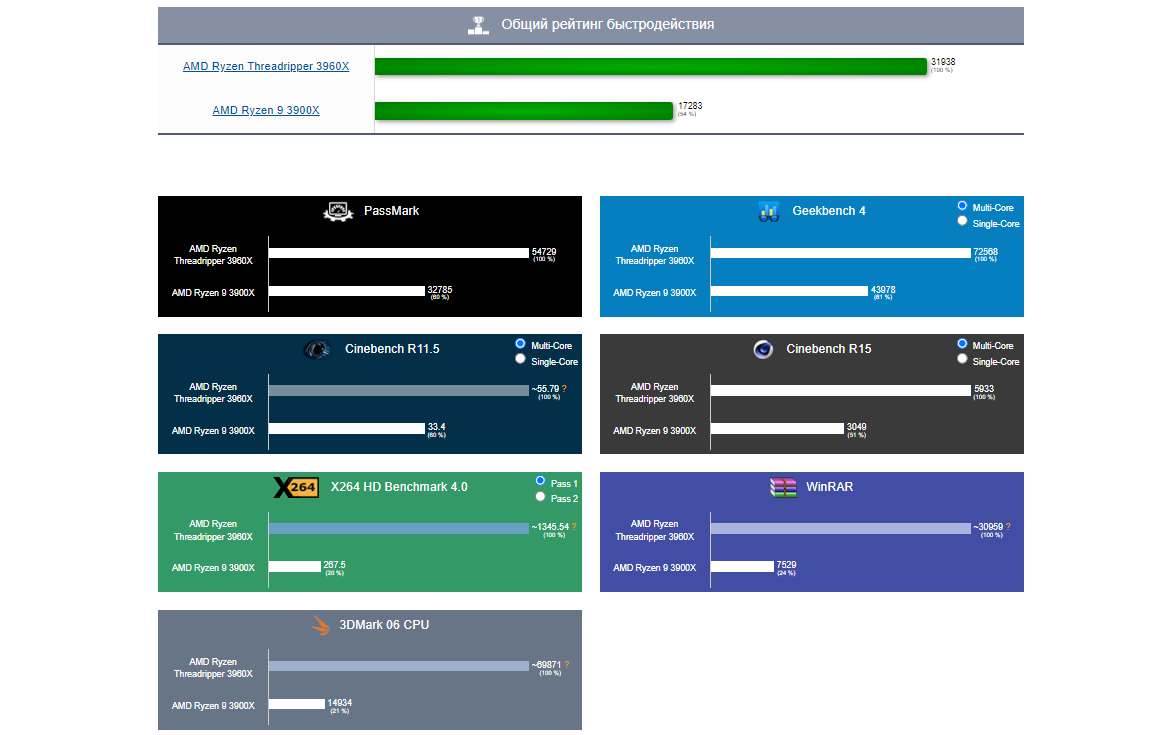Click Ryzen 9 3900X label in WinRAR panel
1175x735 pixels.
(654, 568)
